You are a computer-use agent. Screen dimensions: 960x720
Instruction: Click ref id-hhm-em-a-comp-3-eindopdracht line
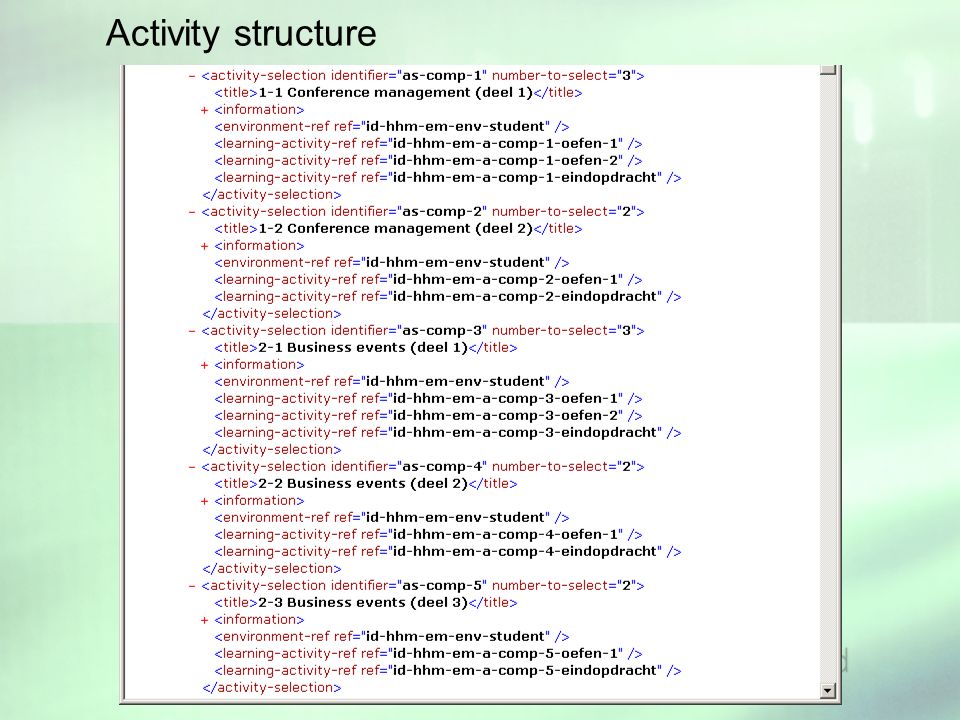pos(448,433)
